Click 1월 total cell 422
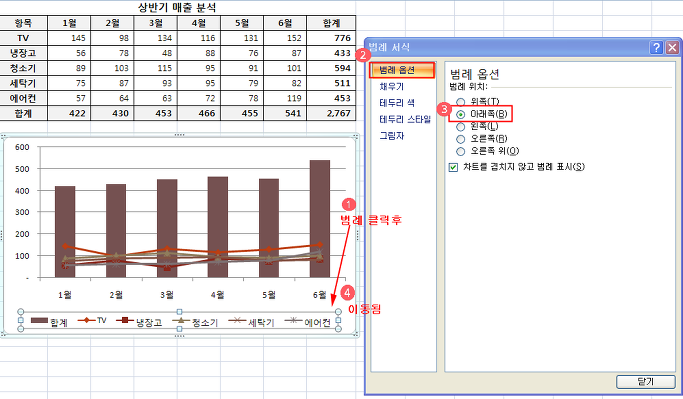The image size is (683, 399). tap(69, 113)
